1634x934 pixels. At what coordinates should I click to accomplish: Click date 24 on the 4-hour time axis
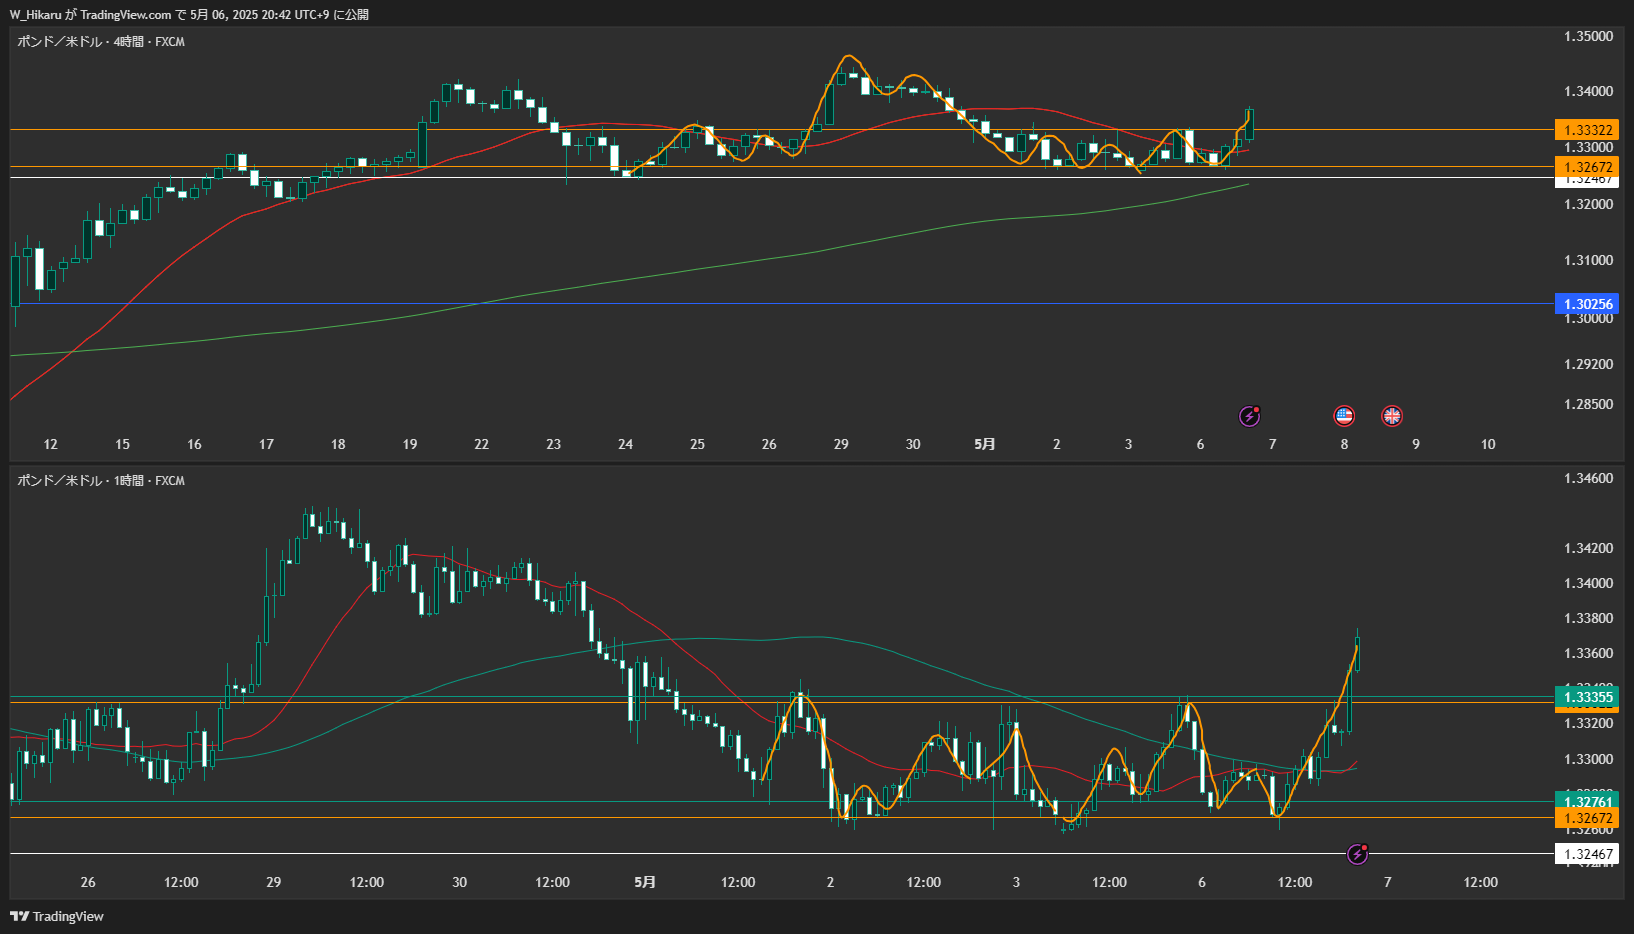[x=625, y=444]
